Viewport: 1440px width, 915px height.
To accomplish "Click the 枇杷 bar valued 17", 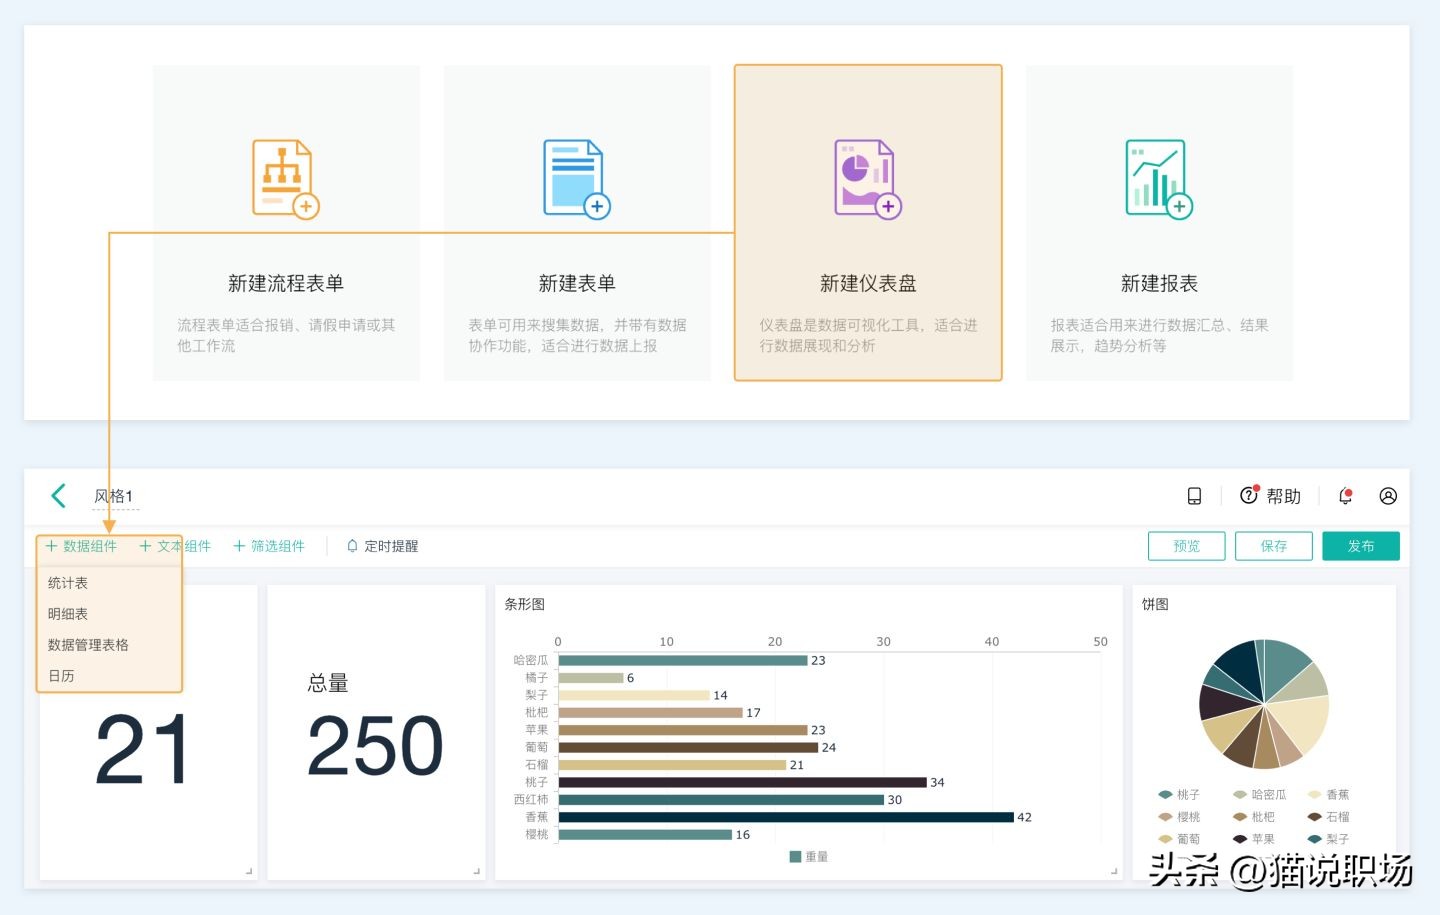I will 650,713.
